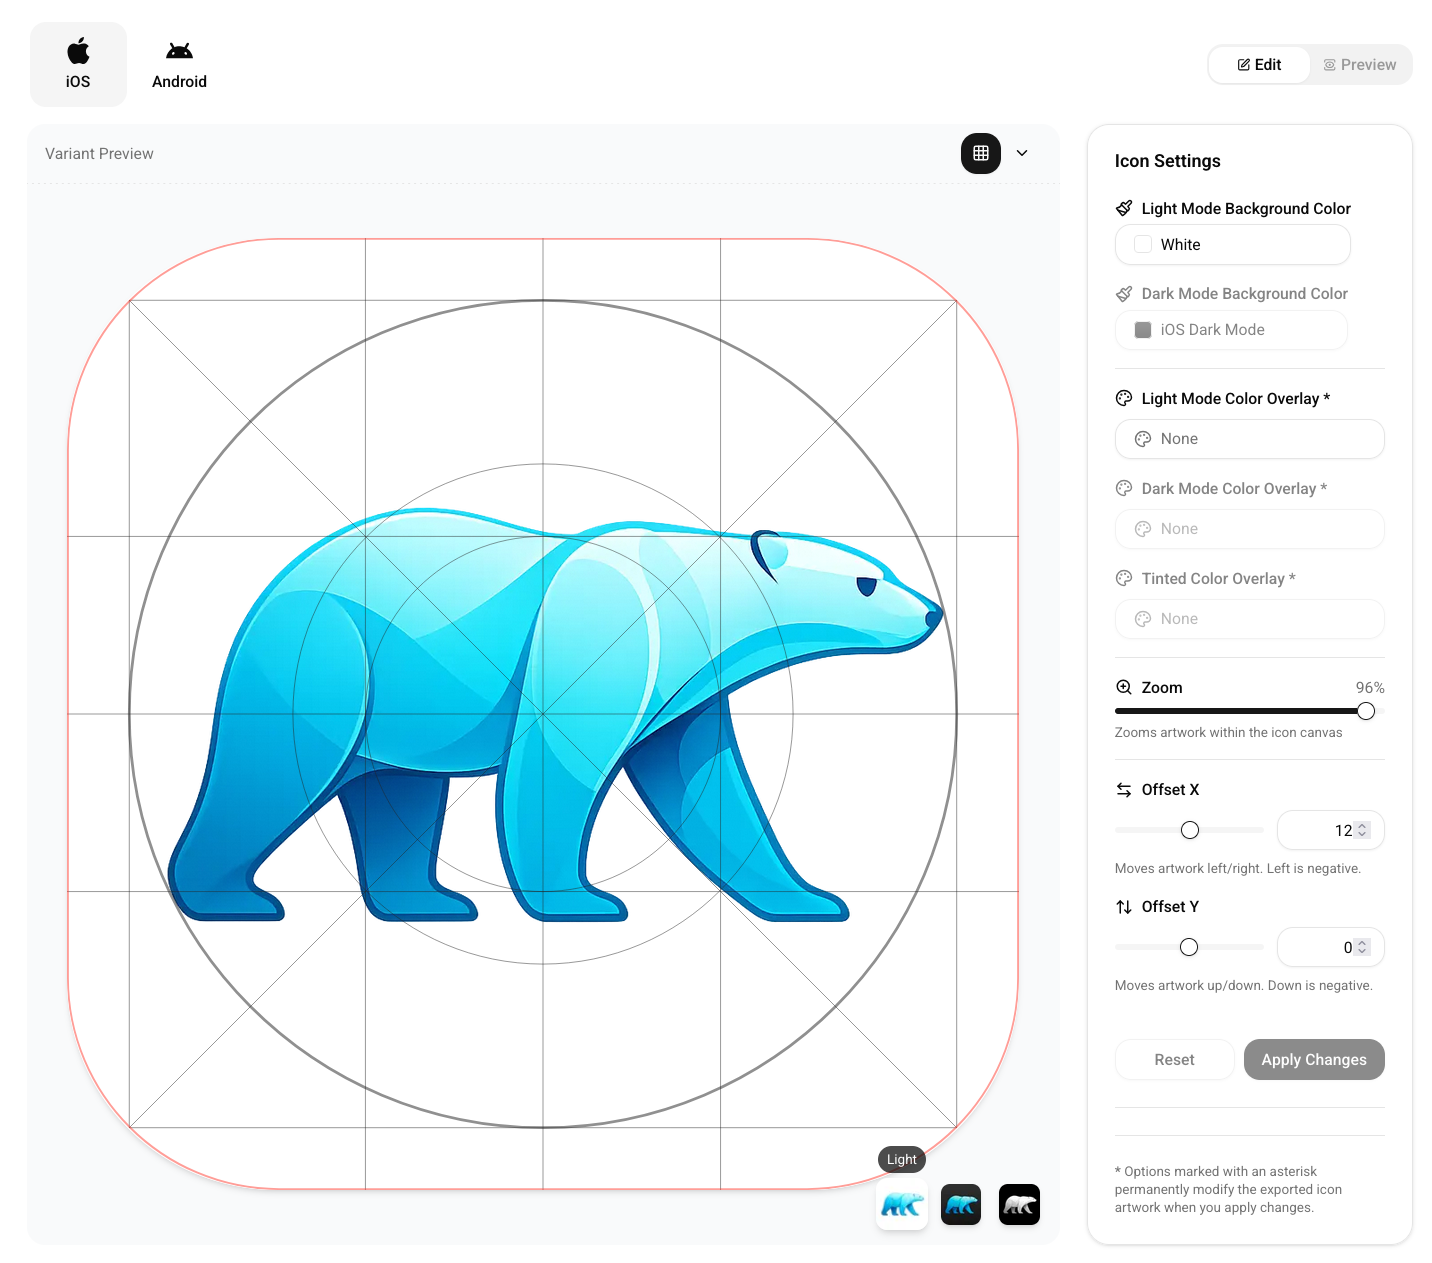
Task: Reset the icon settings
Action: tap(1174, 1059)
